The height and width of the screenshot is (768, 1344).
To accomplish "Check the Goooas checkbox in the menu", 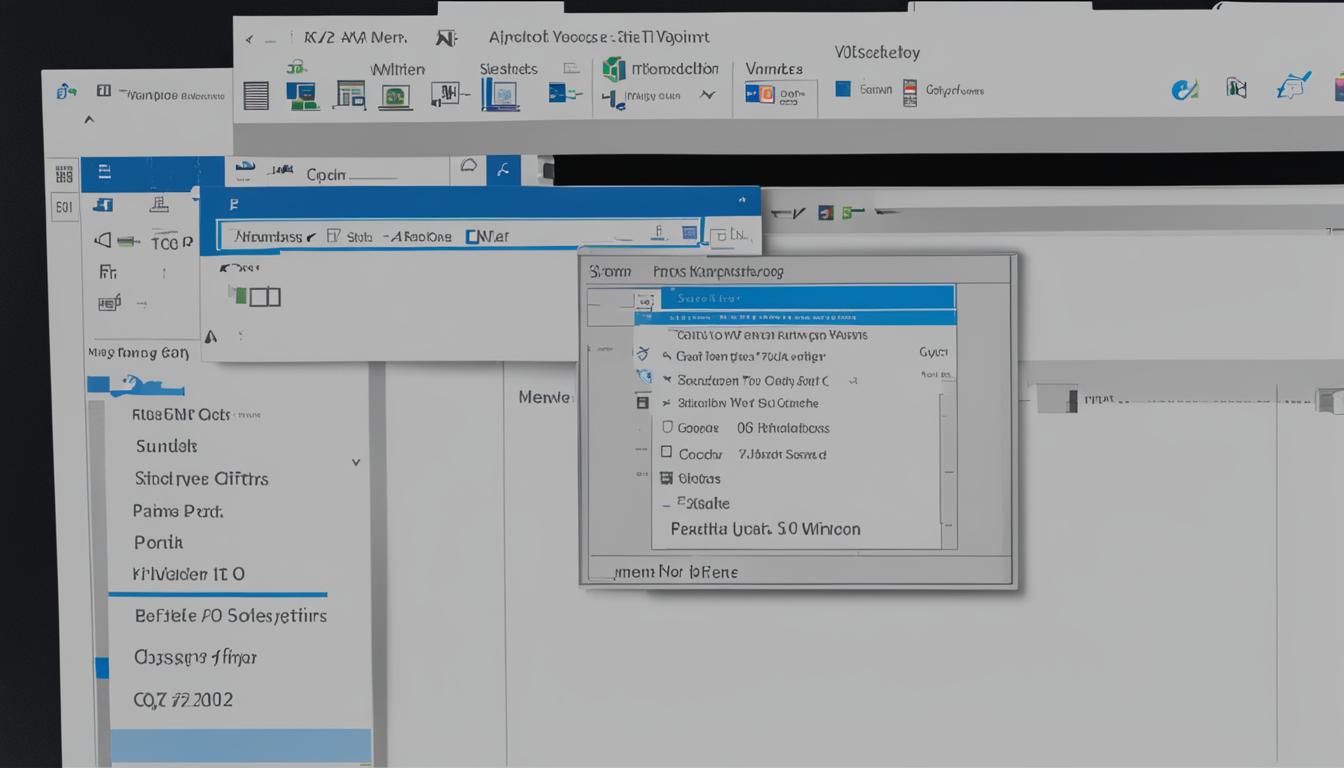I will click(x=668, y=427).
